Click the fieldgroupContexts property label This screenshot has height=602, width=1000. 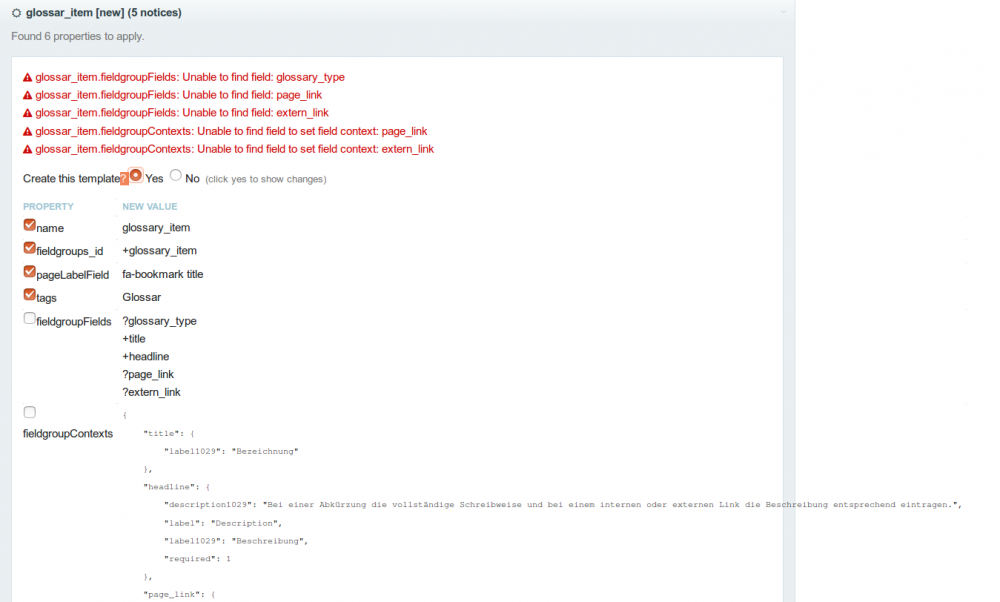(68, 434)
